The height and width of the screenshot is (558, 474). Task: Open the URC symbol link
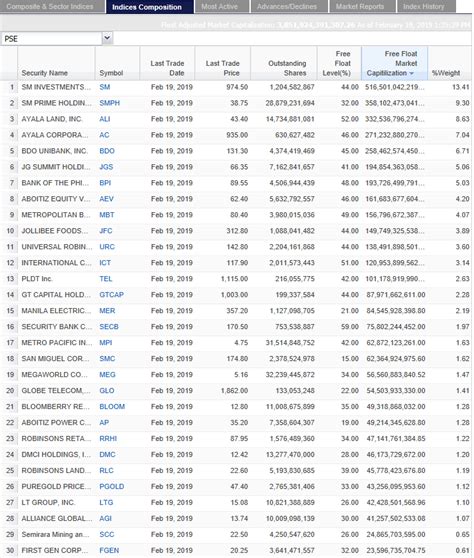(107, 247)
